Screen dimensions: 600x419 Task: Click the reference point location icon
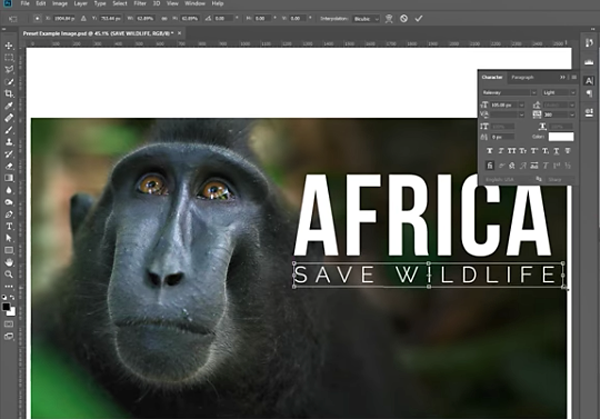coord(37,18)
